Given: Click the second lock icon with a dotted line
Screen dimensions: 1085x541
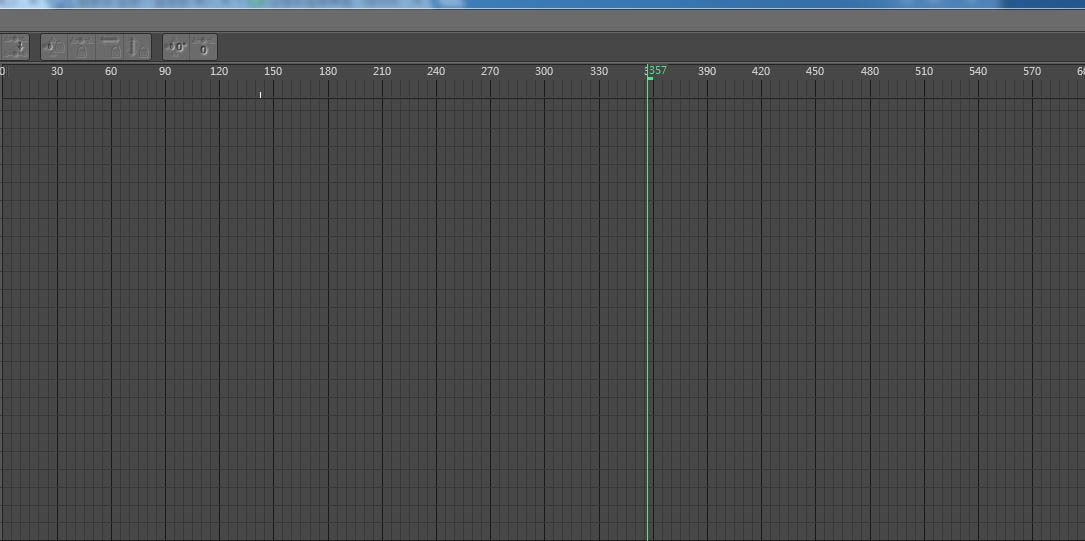Looking at the screenshot, I should click(82, 47).
